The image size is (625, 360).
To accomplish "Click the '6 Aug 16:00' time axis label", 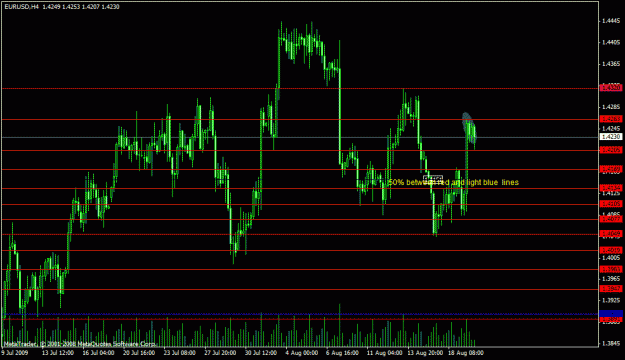I will (x=342, y=353).
